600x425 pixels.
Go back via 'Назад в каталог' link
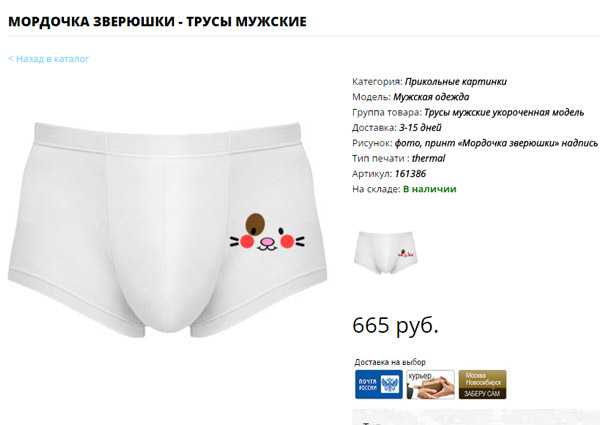click(48, 59)
